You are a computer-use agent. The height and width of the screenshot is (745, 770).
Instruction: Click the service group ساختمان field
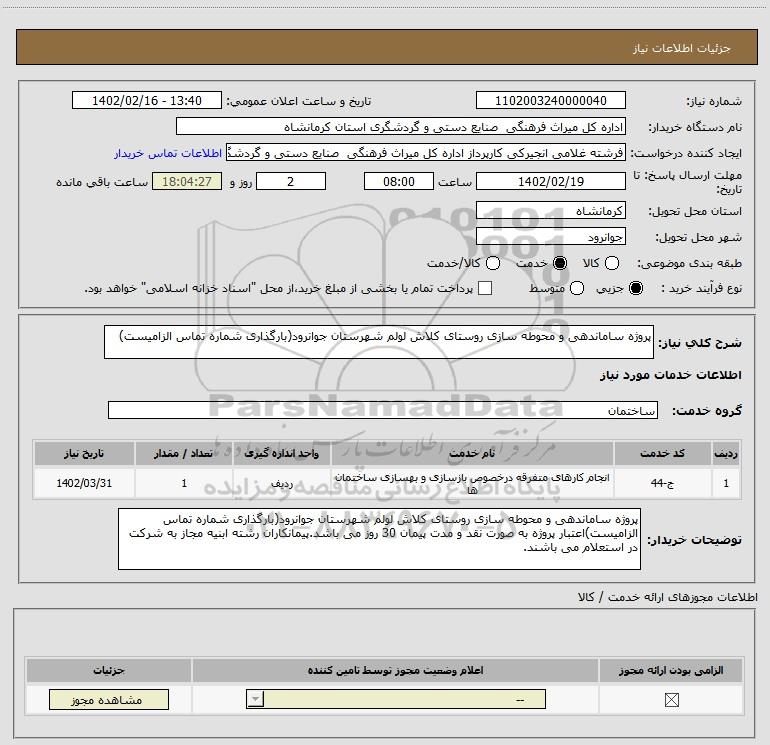tap(383, 410)
